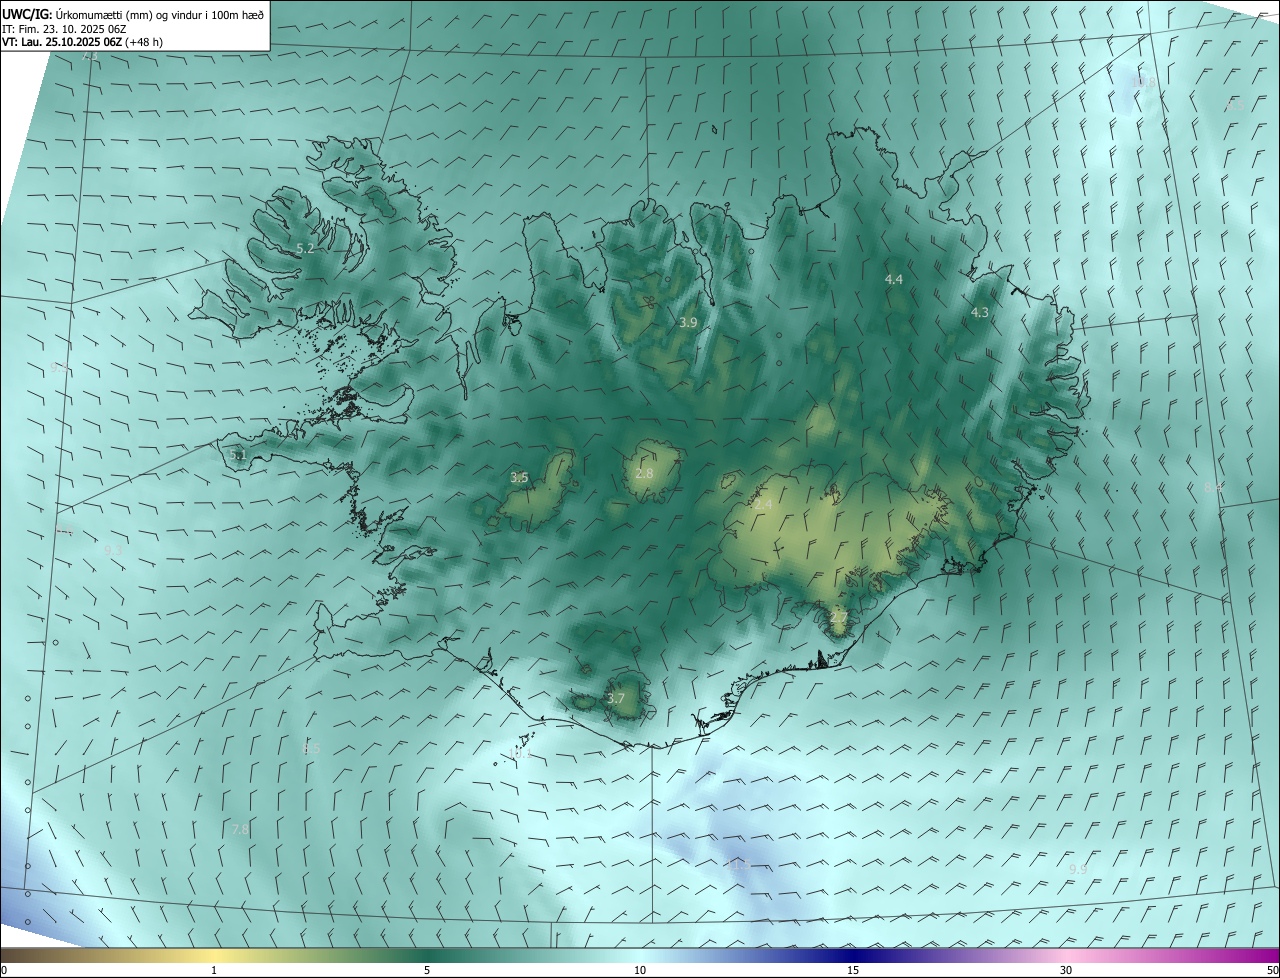Click the 9.9 value in the southeast ocean

click(x=1077, y=869)
